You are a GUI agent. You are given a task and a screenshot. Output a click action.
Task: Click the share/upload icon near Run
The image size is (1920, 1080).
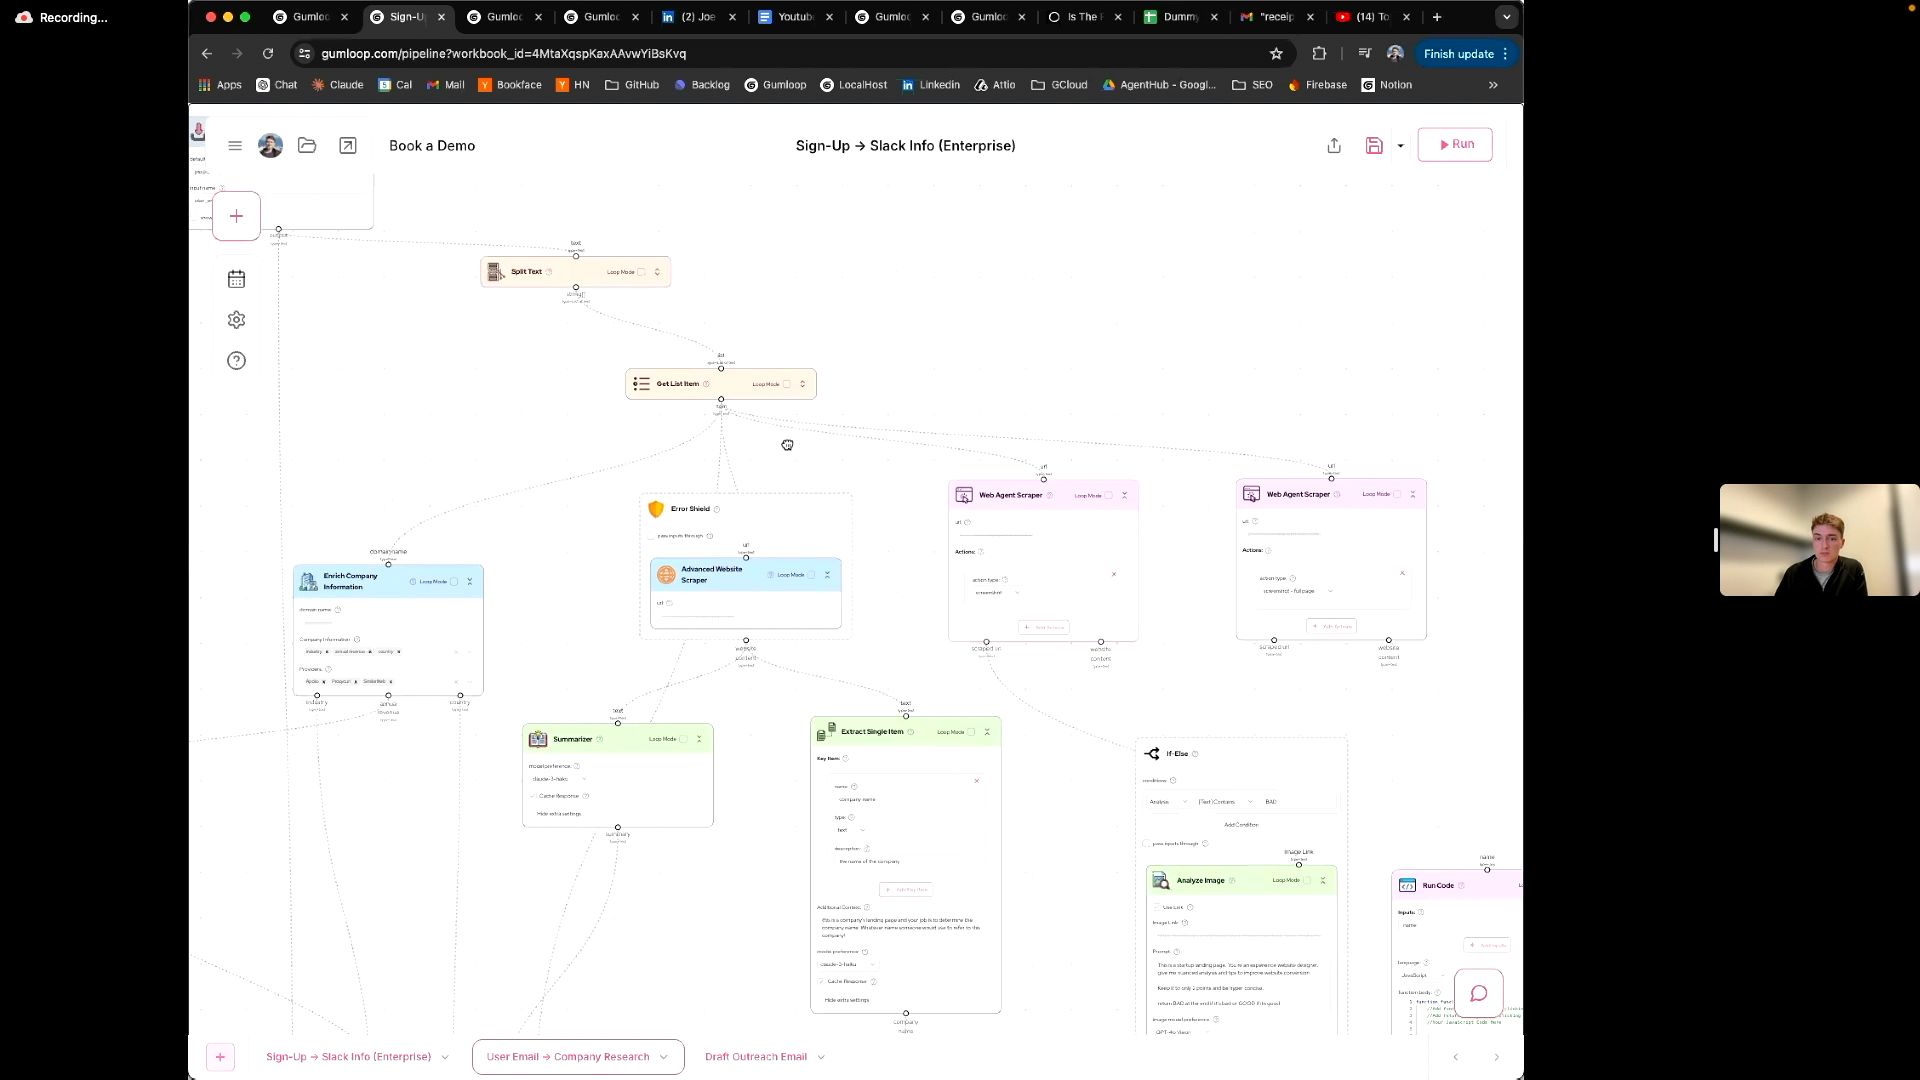pos(1334,146)
